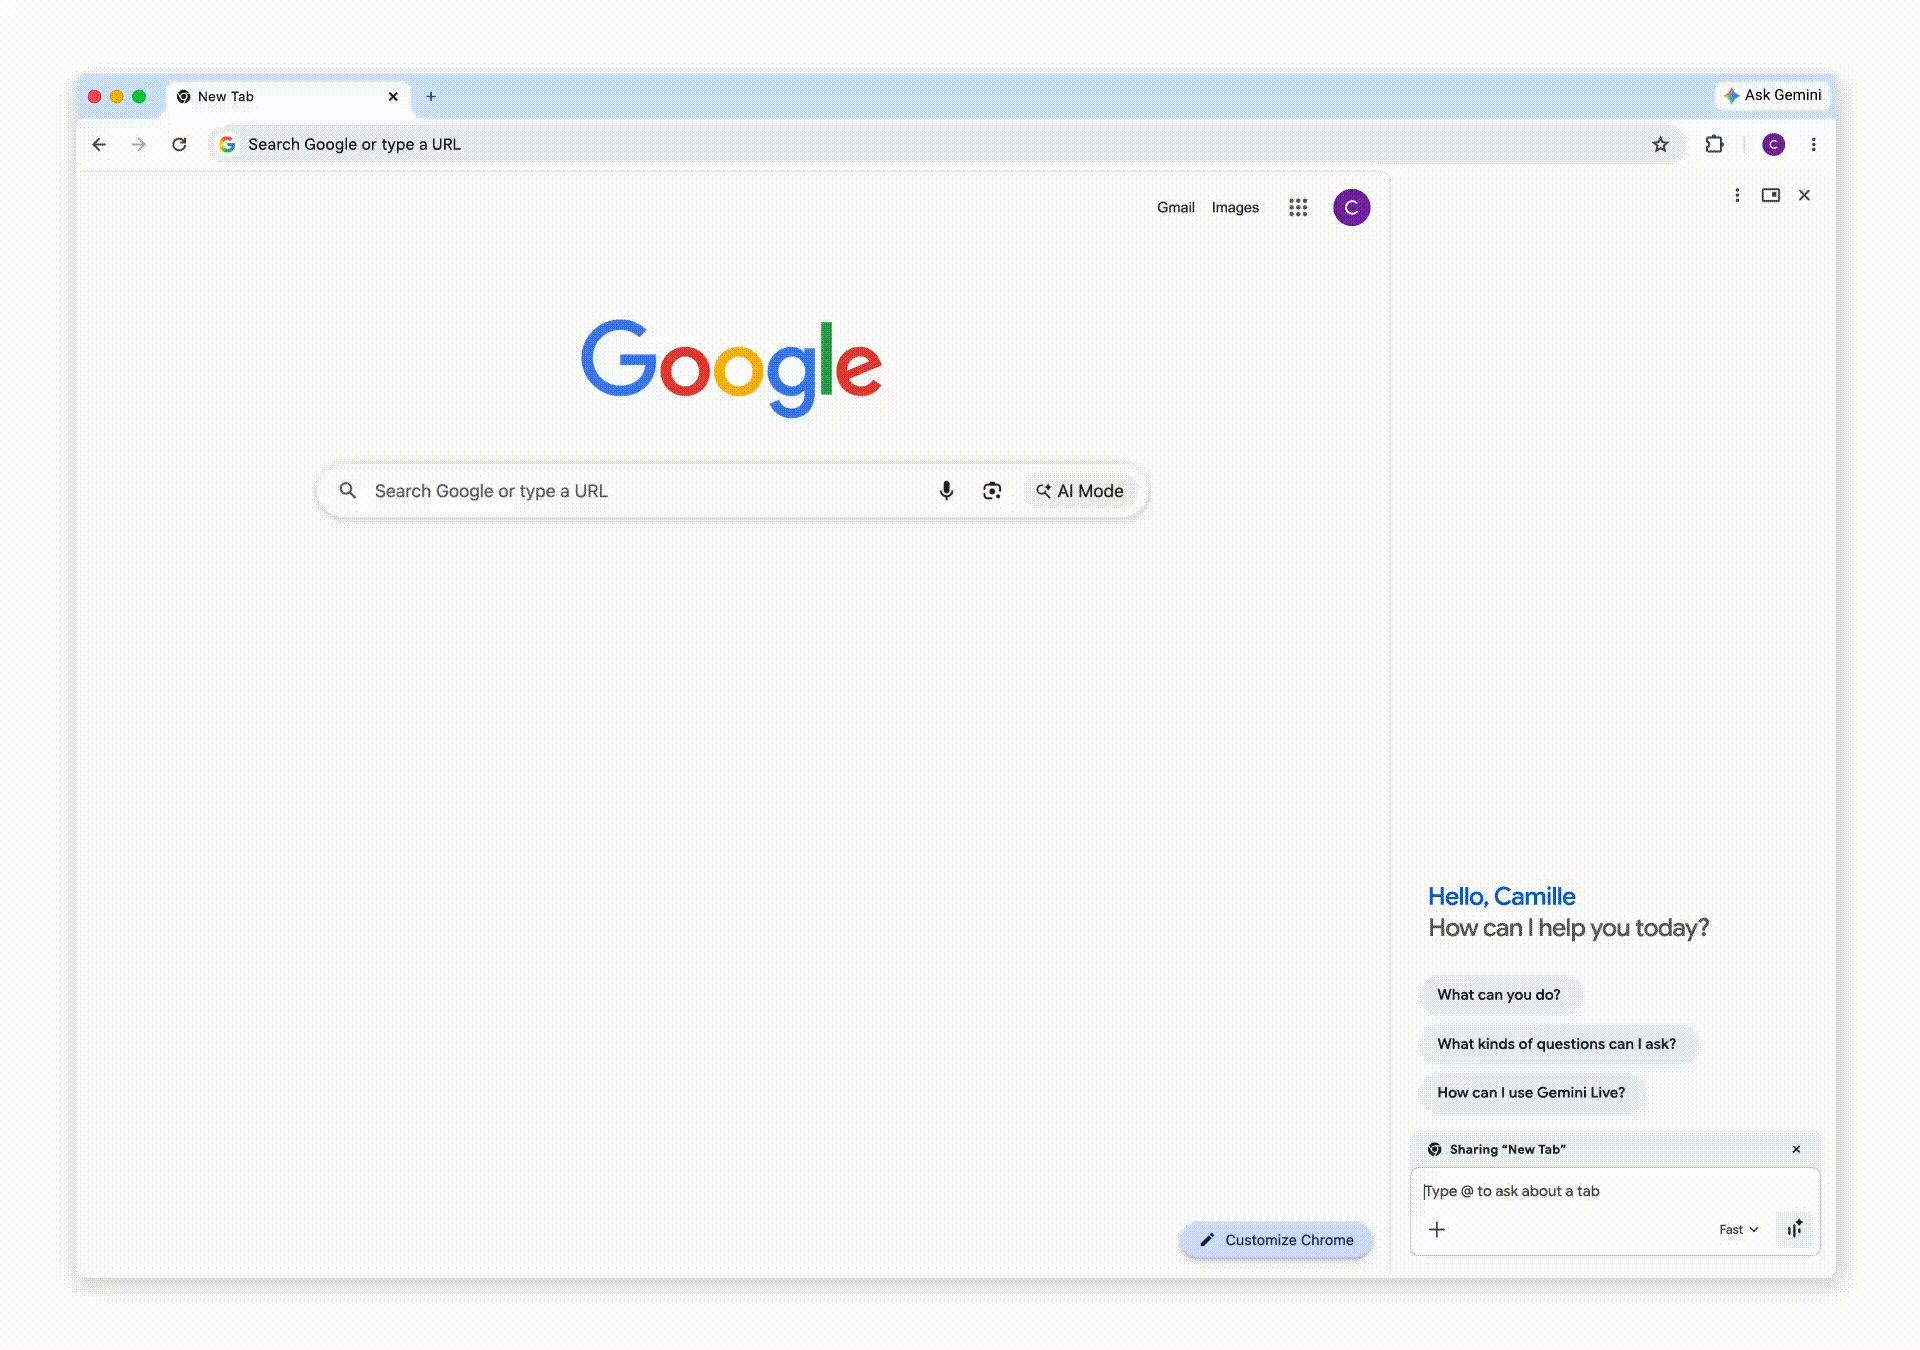Close the Gemini side panel
The image size is (1920, 1350).
(1804, 195)
